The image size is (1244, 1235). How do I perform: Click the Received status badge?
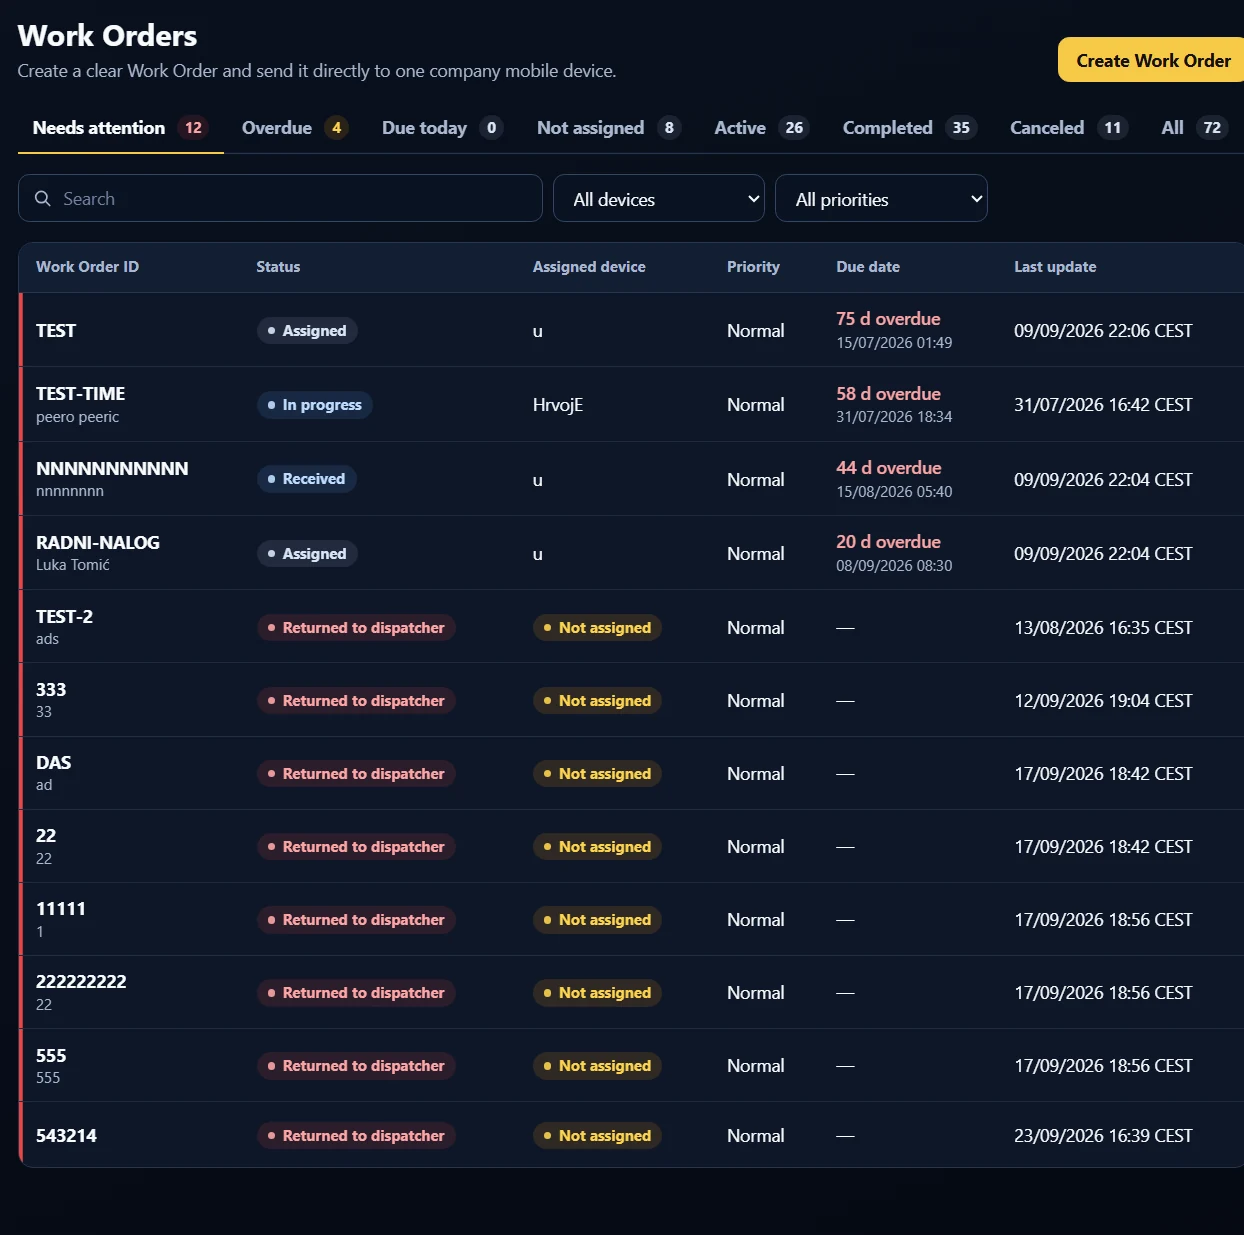click(306, 479)
